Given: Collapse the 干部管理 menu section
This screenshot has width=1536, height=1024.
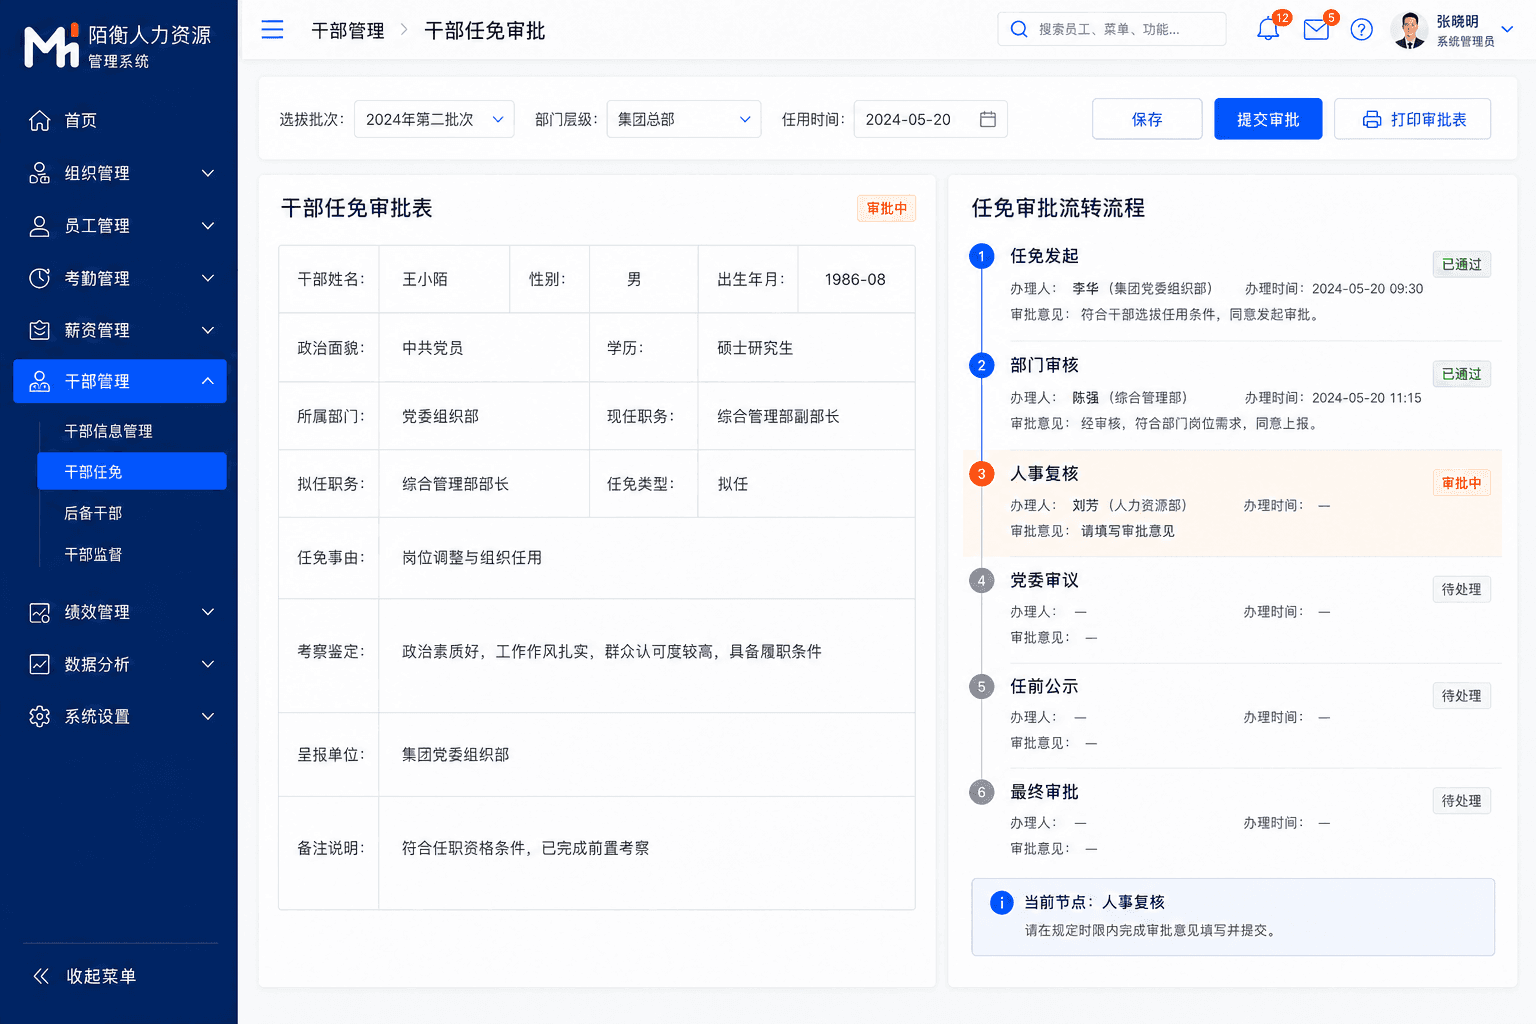Looking at the screenshot, I should coord(120,381).
